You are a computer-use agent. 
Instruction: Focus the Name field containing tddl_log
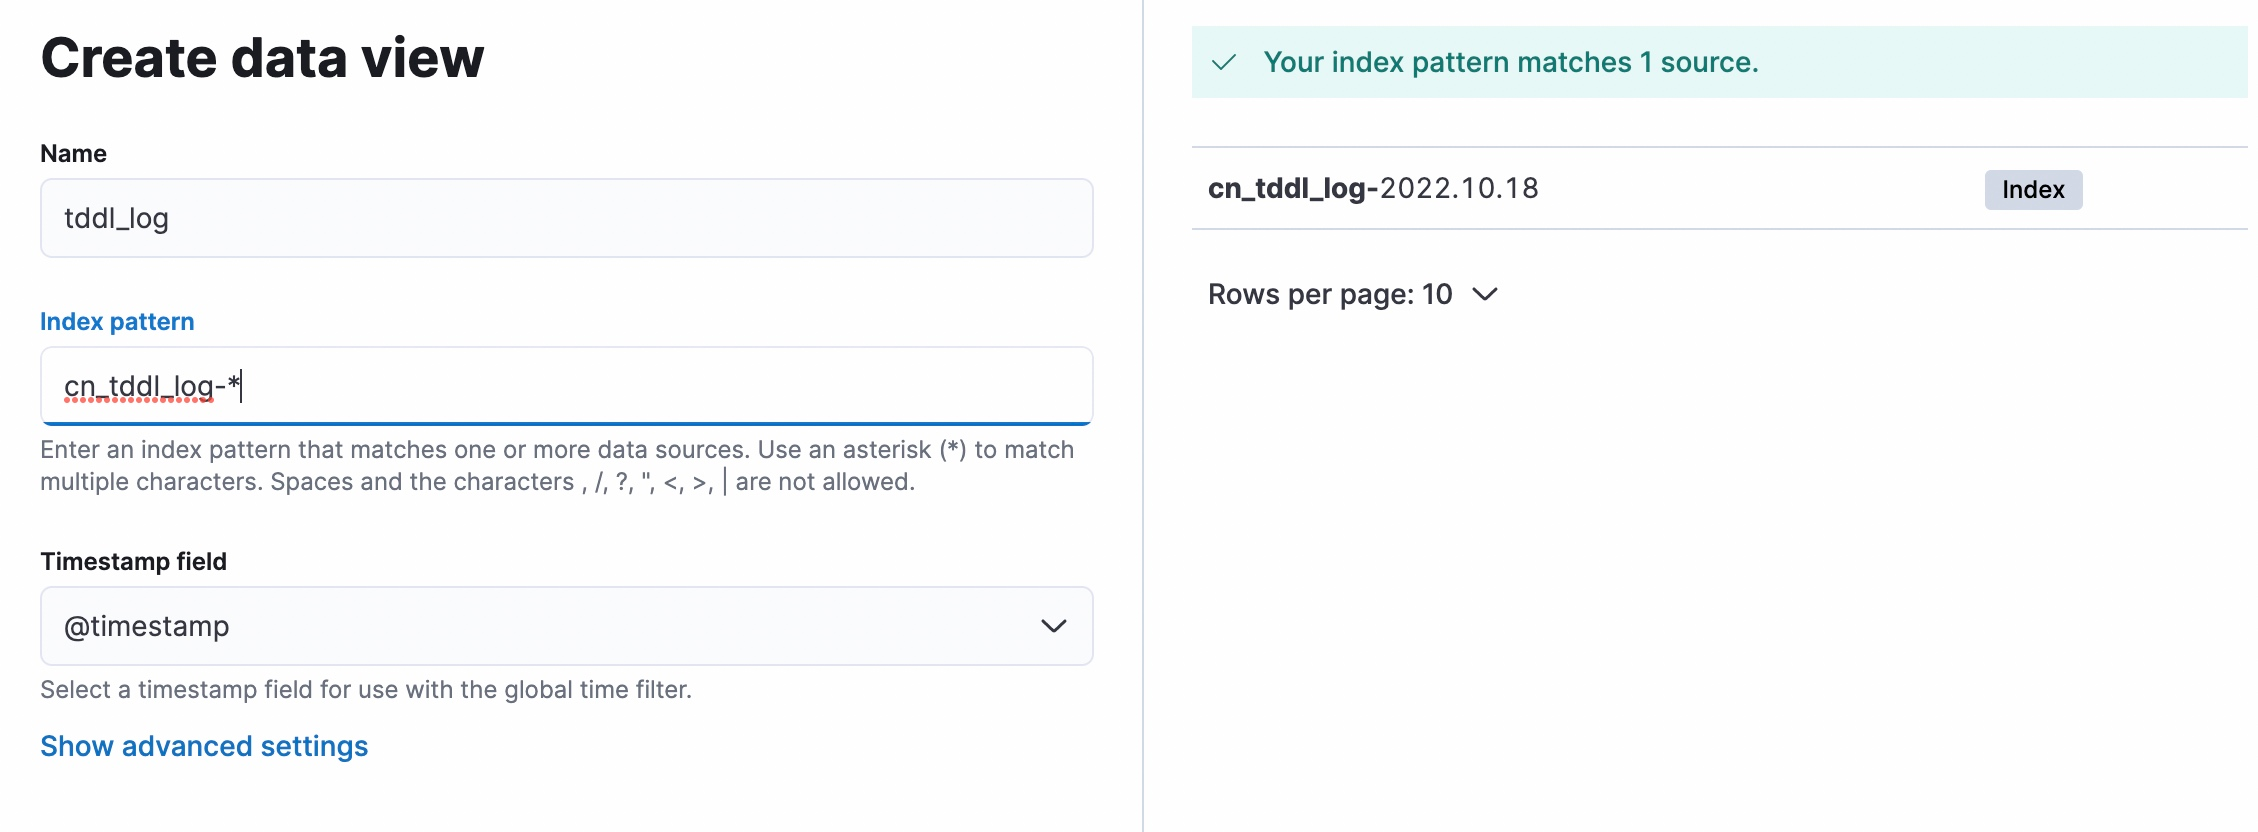[x=567, y=218]
